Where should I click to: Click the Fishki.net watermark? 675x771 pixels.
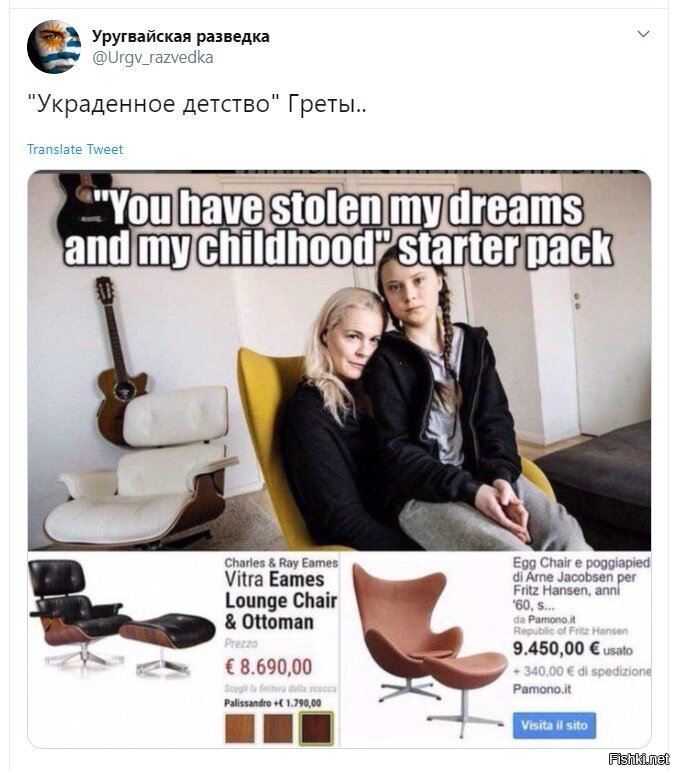(638, 759)
